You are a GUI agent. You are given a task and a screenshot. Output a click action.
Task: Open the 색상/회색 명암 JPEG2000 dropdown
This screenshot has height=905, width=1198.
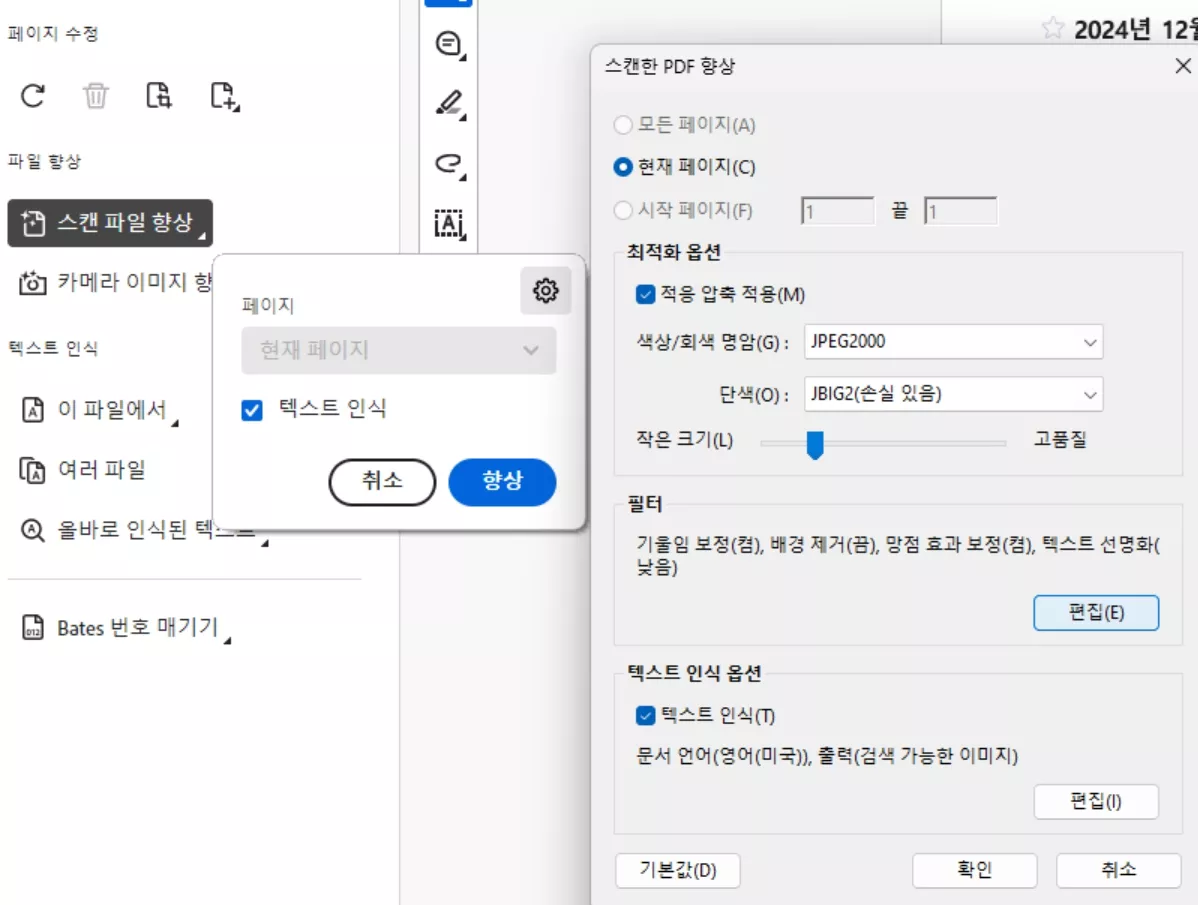(x=951, y=342)
